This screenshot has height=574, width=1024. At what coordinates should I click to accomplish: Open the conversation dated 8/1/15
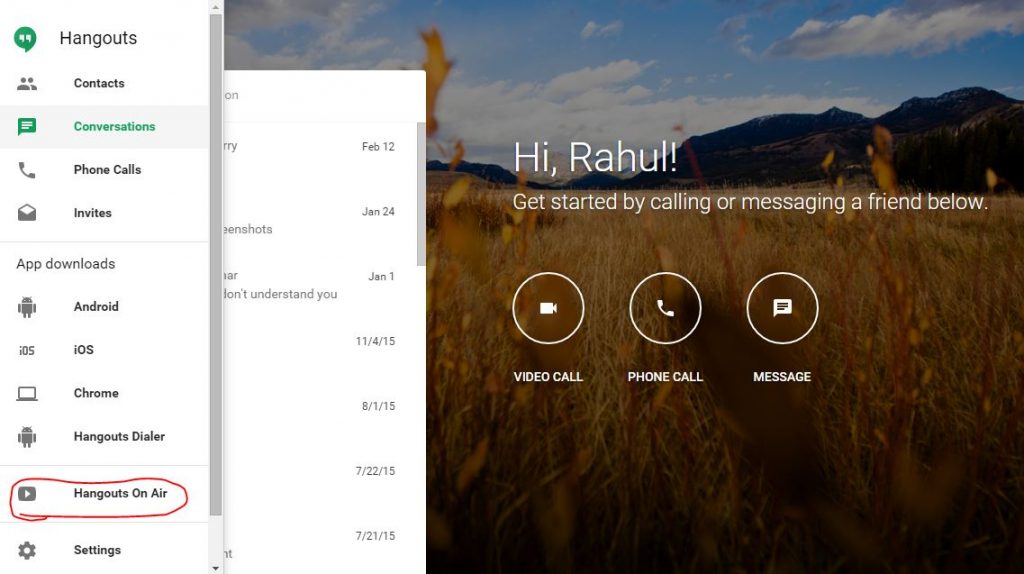(x=321, y=414)
